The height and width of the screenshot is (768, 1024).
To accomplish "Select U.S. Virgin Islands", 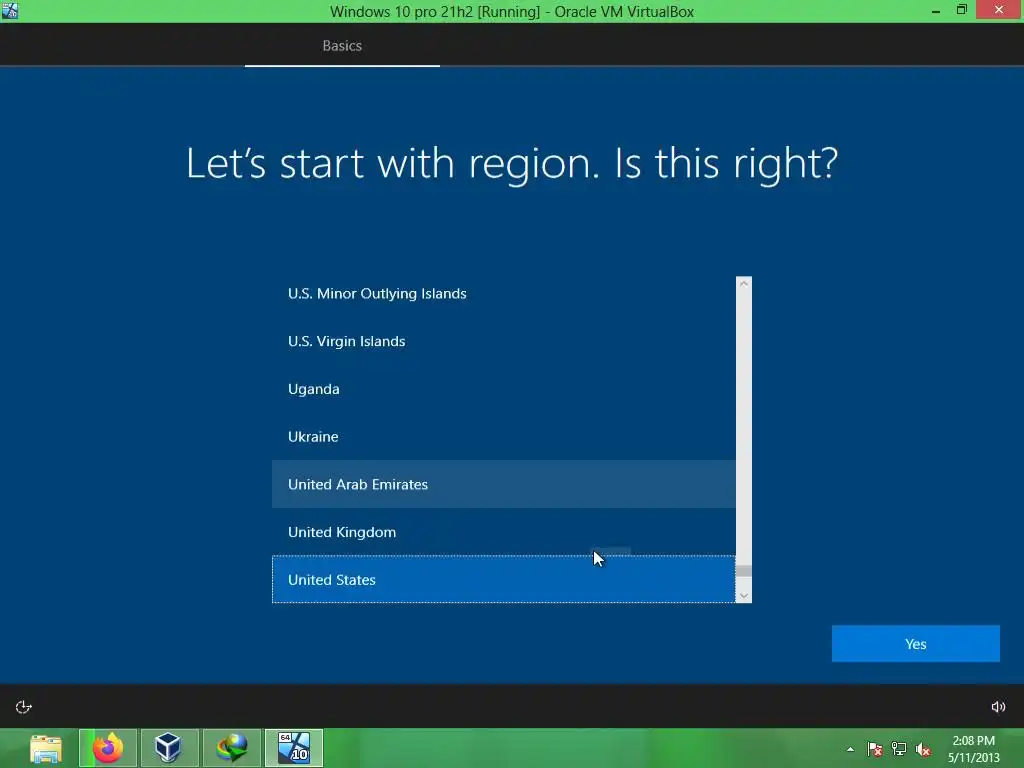I will coord(504,342).
